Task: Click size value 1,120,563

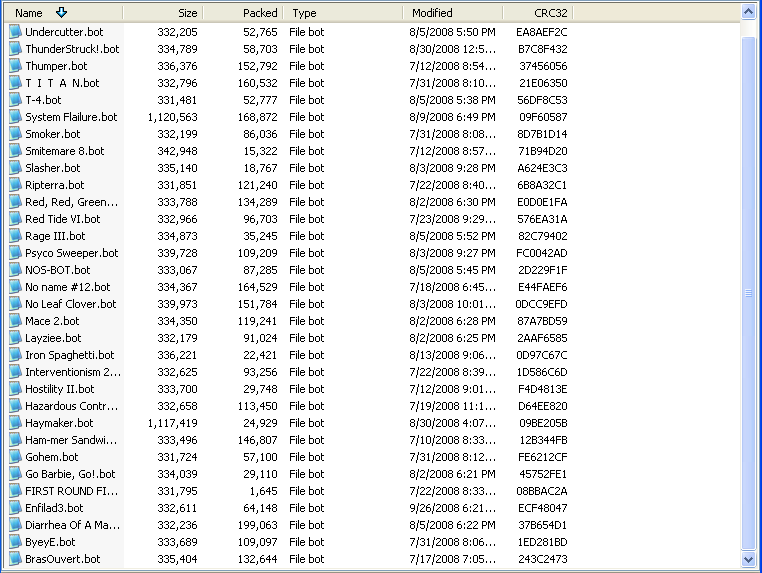Action: pyautogui.click(x=173, y=117)
